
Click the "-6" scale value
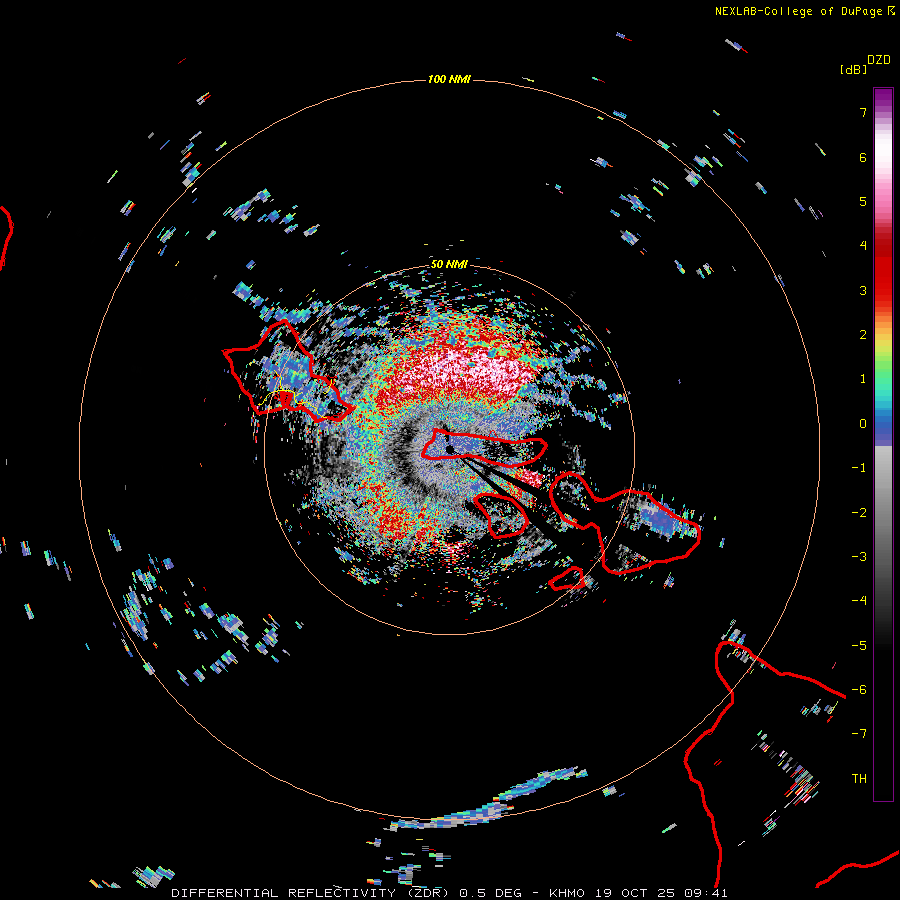[x=859, y=690]
